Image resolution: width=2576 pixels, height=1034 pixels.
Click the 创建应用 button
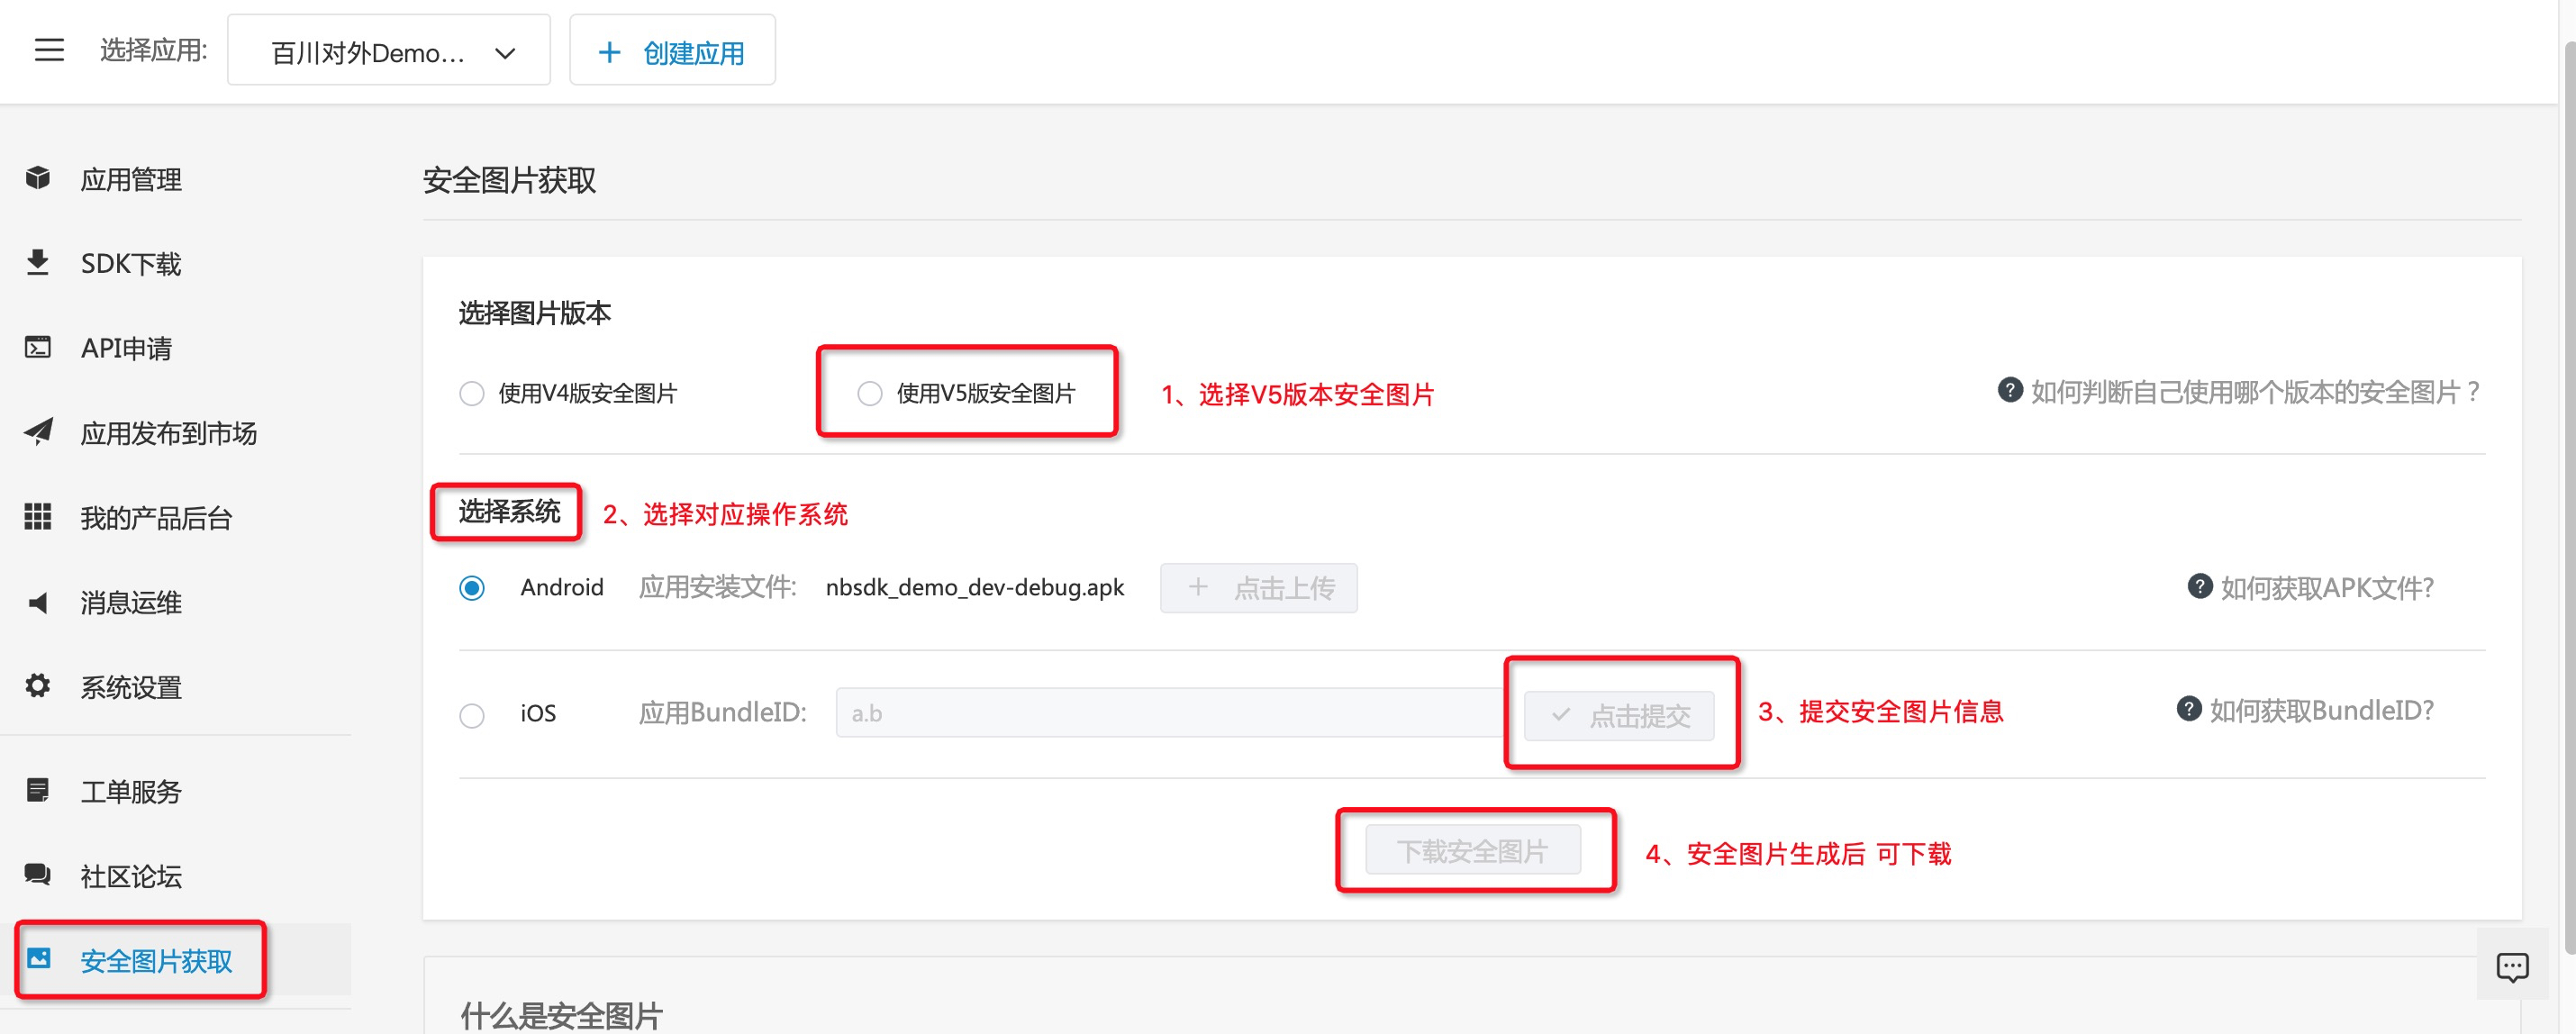click(x=672, y=52)
